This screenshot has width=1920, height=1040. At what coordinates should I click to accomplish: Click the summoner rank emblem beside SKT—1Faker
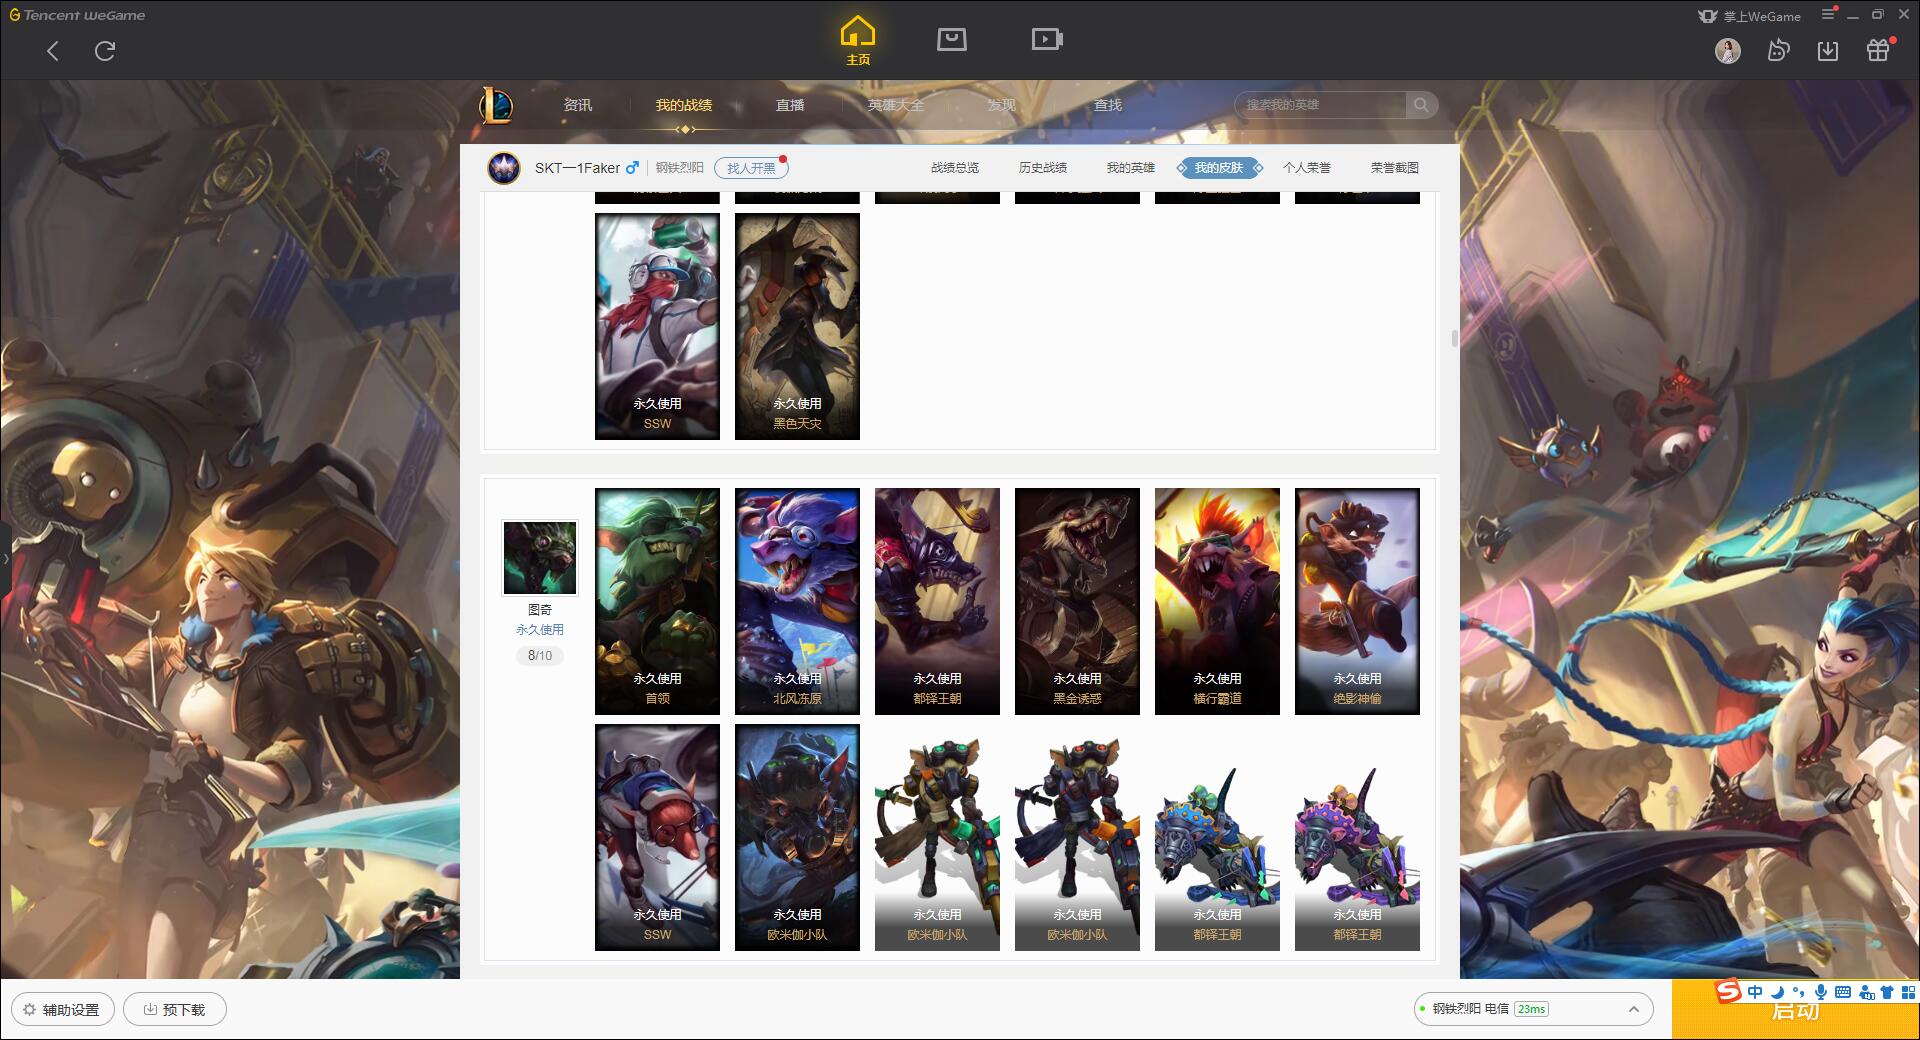tap(504, 168)
